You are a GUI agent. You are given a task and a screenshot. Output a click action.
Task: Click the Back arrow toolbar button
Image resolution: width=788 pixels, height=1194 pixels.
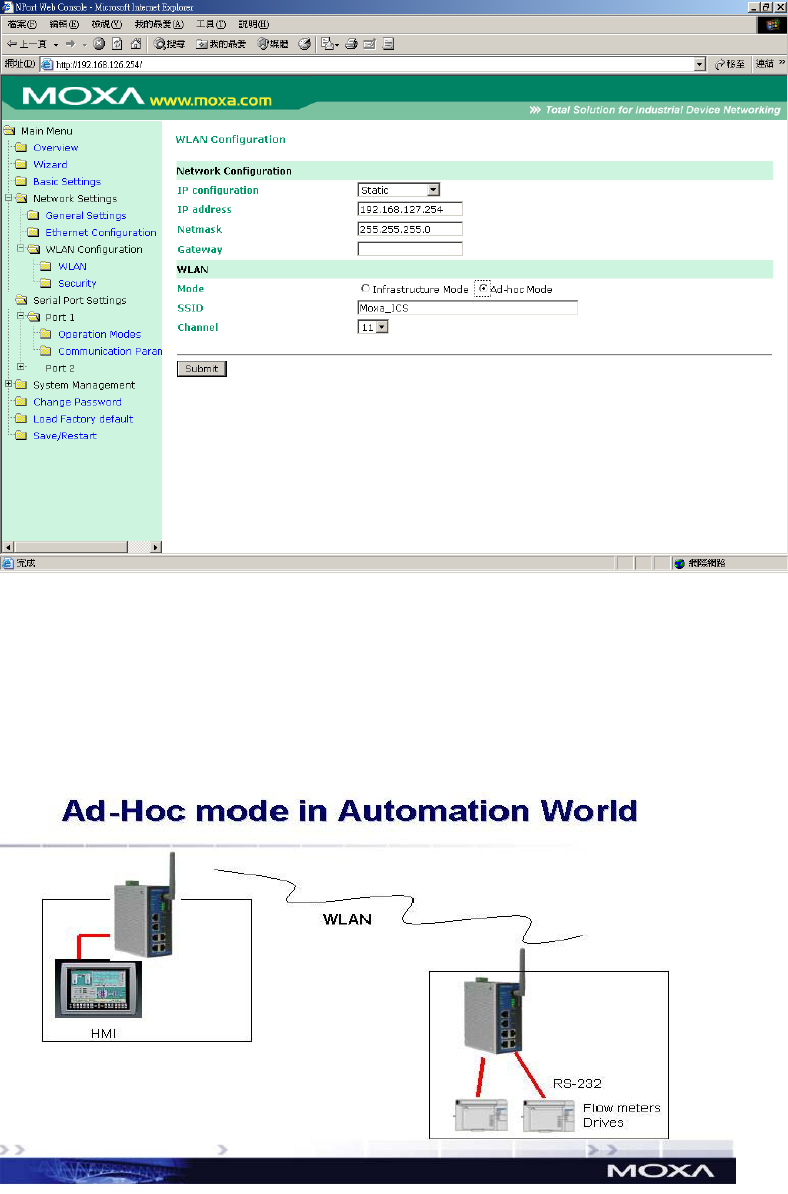pos(27,44)
